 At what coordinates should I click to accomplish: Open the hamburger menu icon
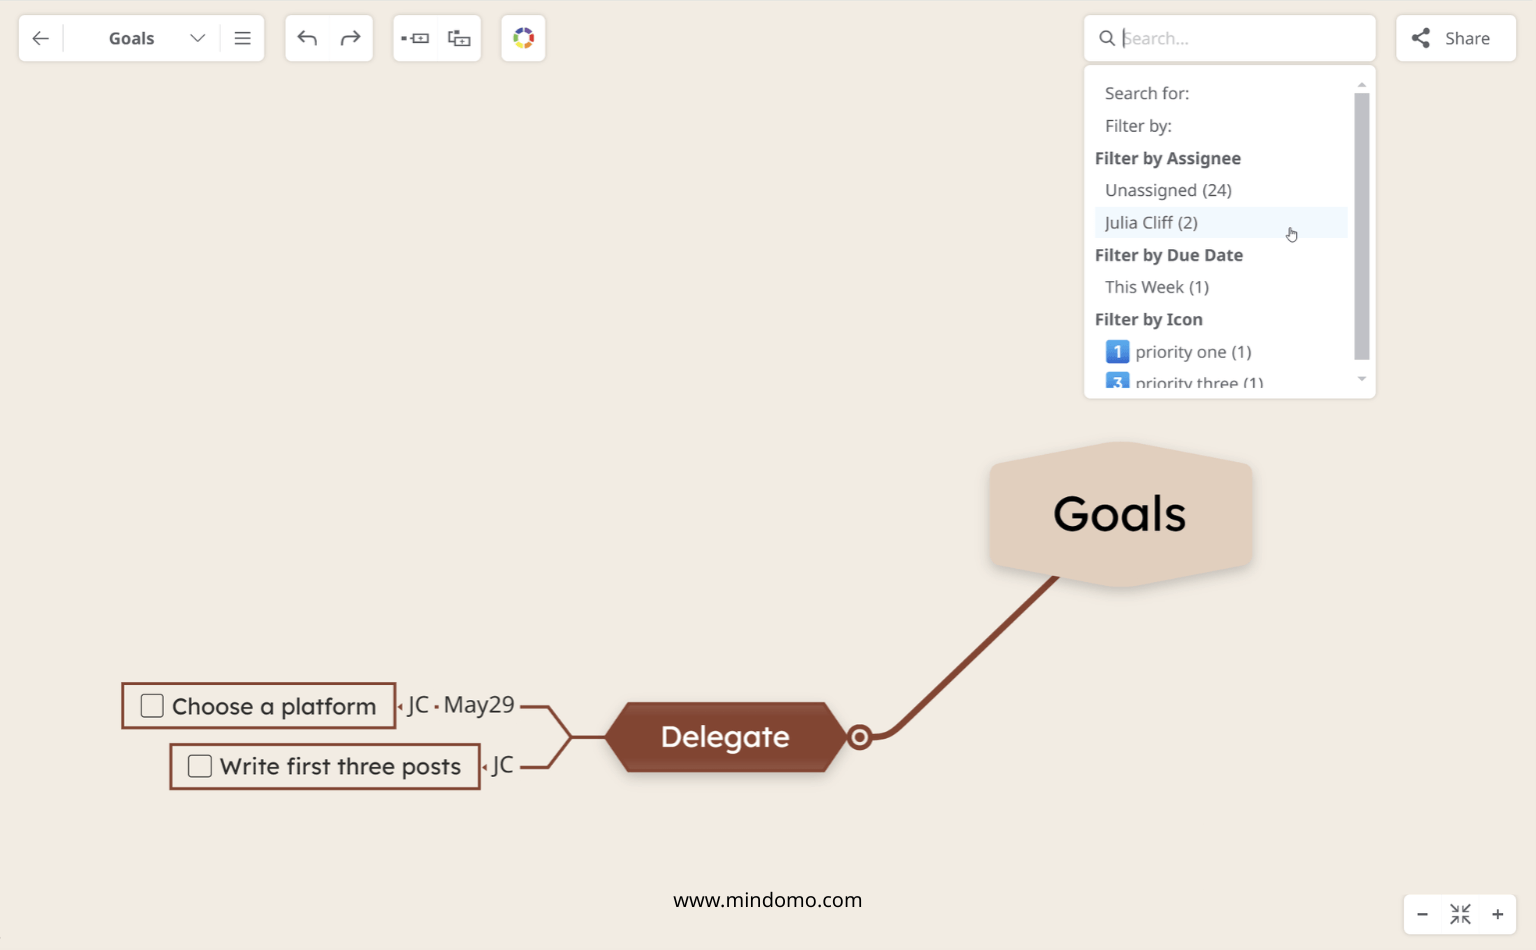click(x=242, y=38)
